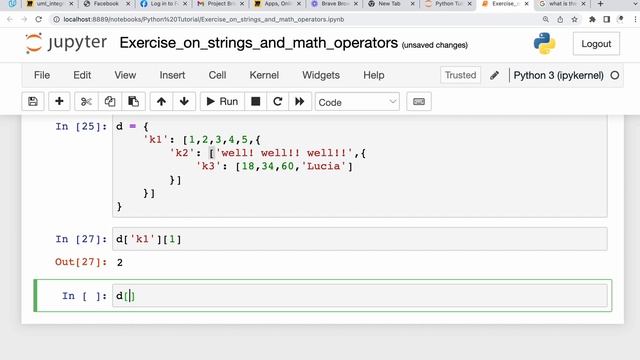Switch to the Facebook browser tab
The width and height of the screenshot is (640, 360).
click(107, 4)
